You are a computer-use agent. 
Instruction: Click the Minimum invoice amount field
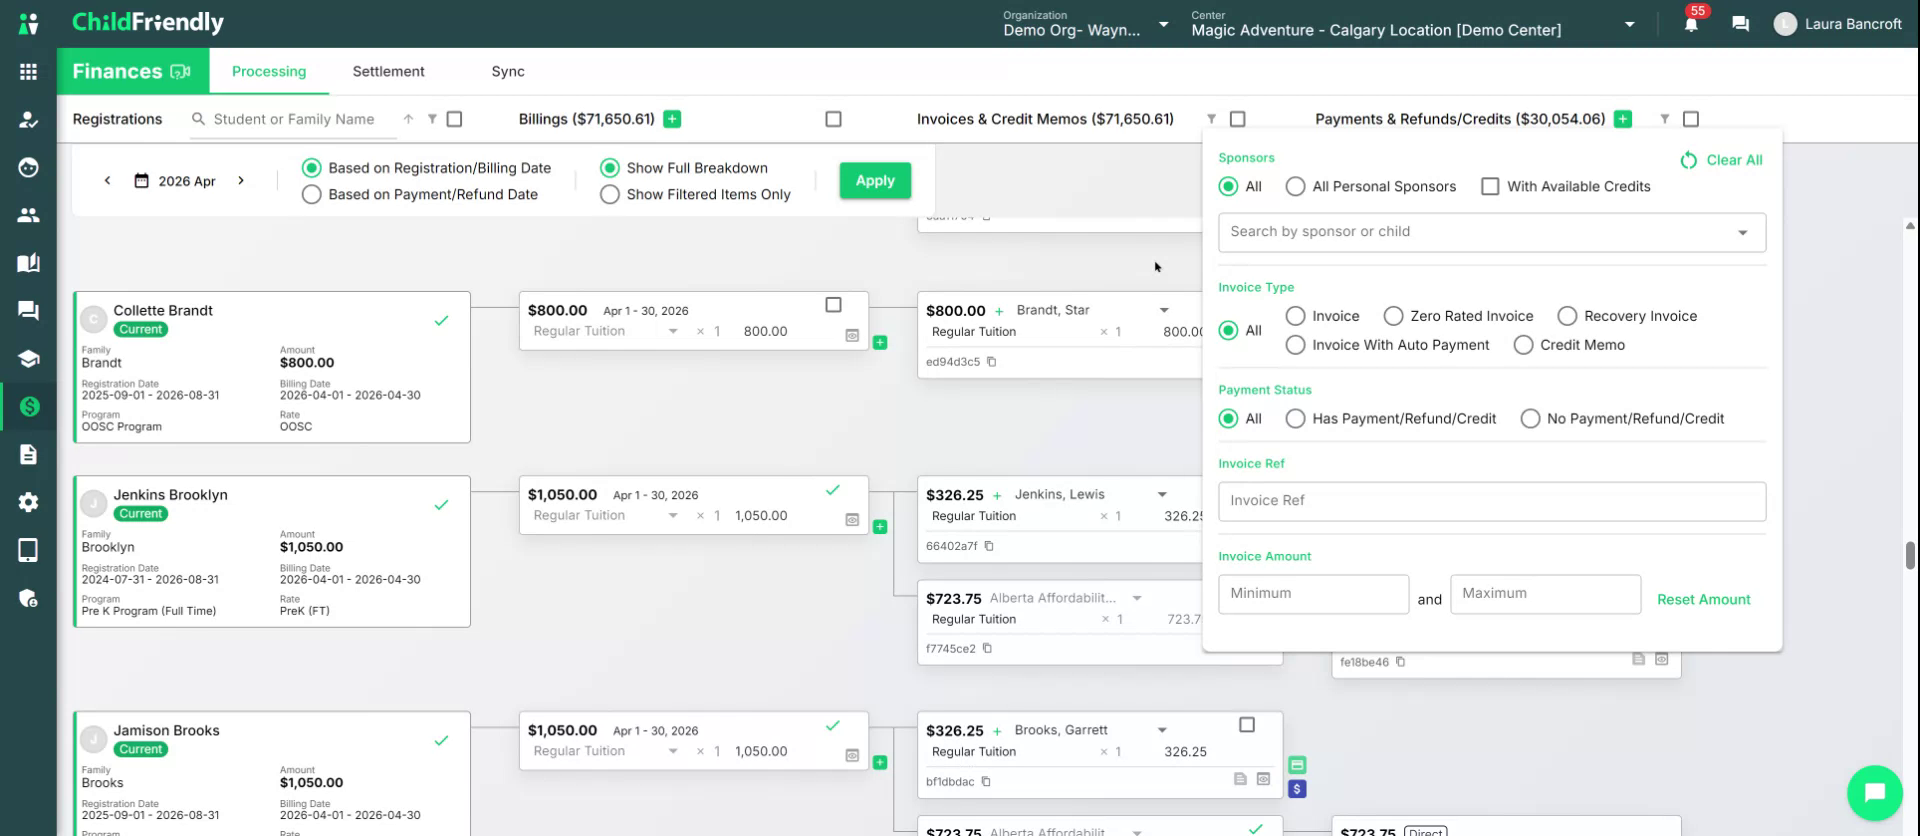point(1314,594)
